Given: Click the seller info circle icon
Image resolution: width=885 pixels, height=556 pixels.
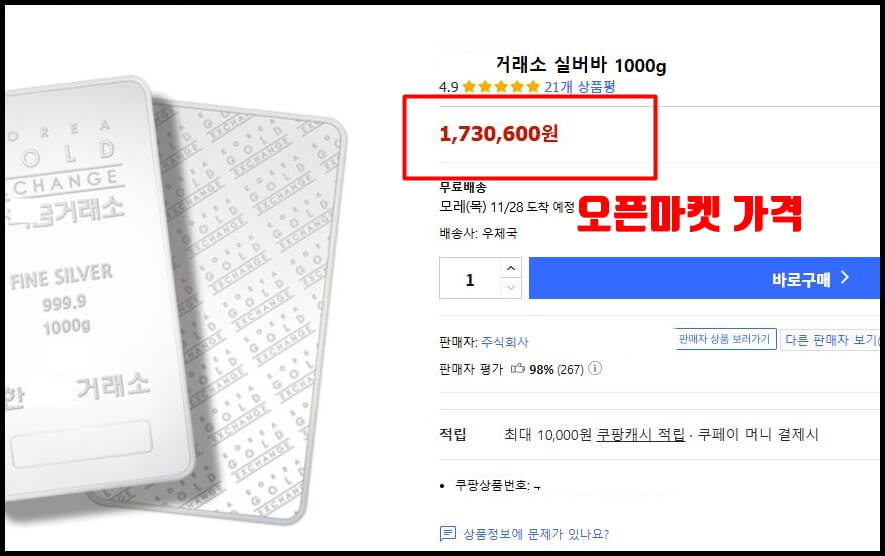Looking at the screenshot, I should [595, 369].
